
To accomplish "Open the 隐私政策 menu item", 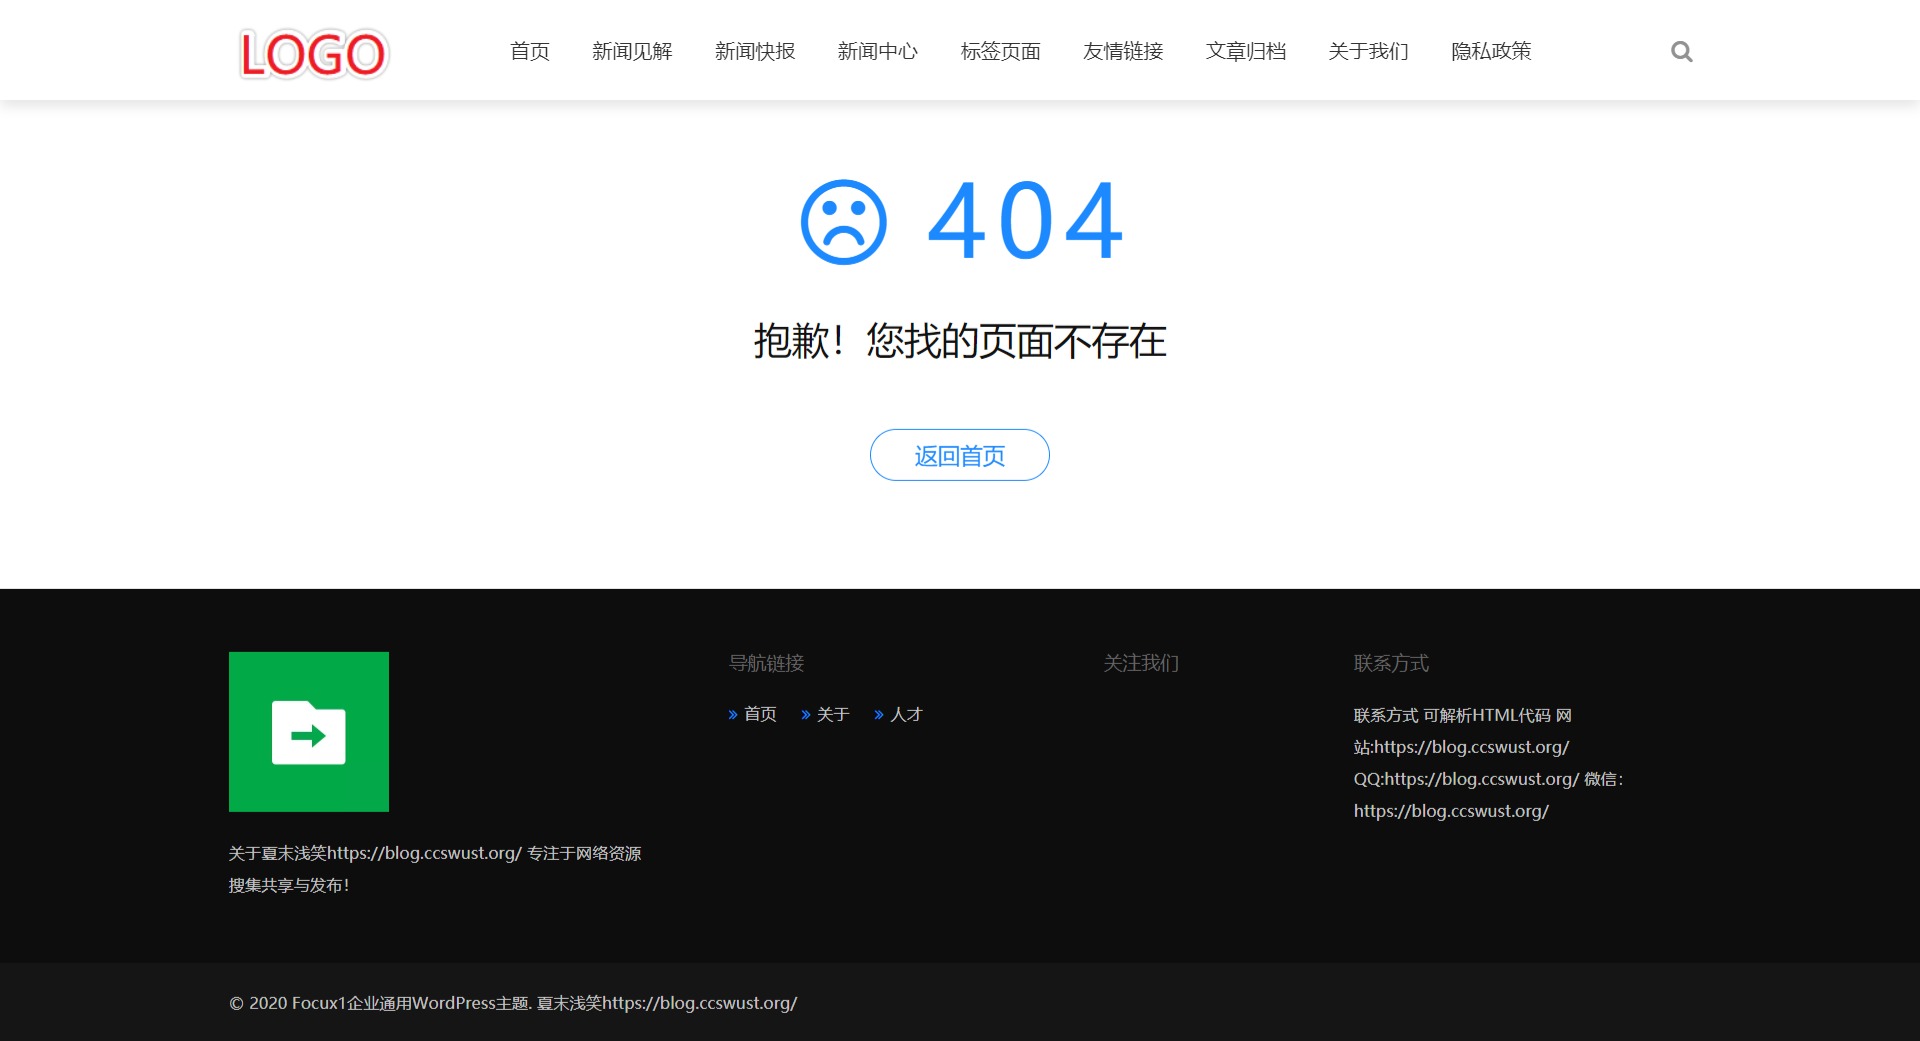I will pyautogui.click(x=1491, y=51).
